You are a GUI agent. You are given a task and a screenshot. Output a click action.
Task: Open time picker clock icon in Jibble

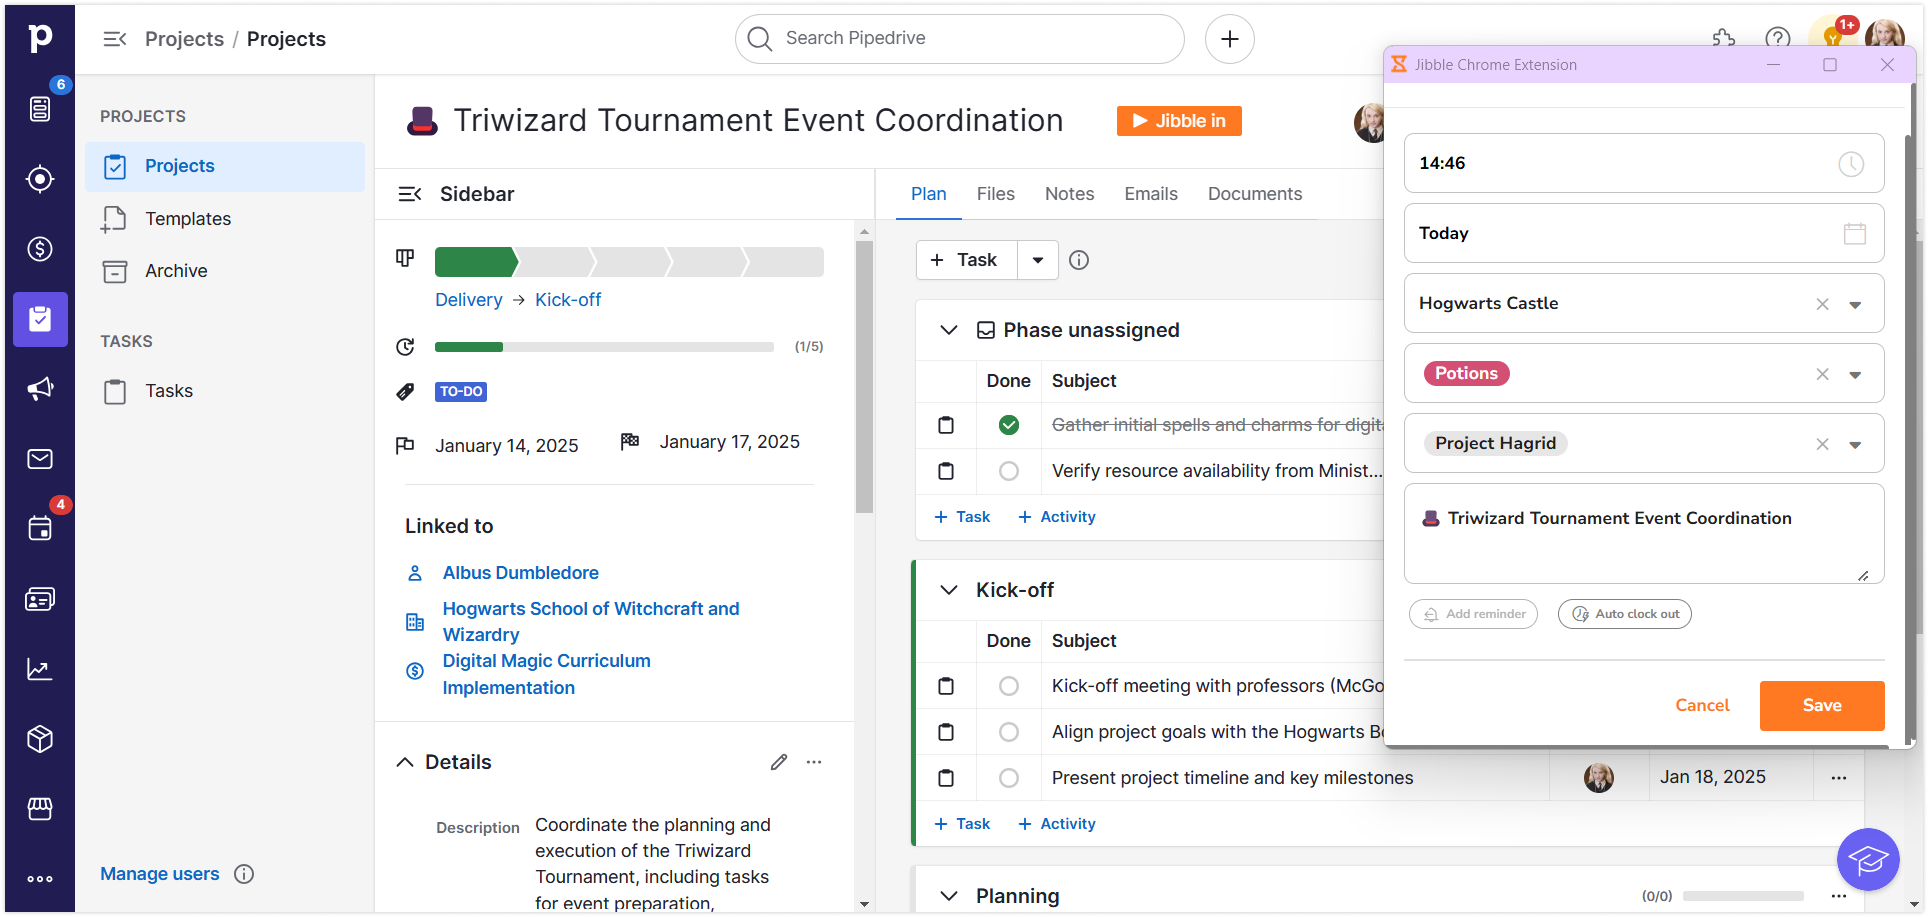1851,164
